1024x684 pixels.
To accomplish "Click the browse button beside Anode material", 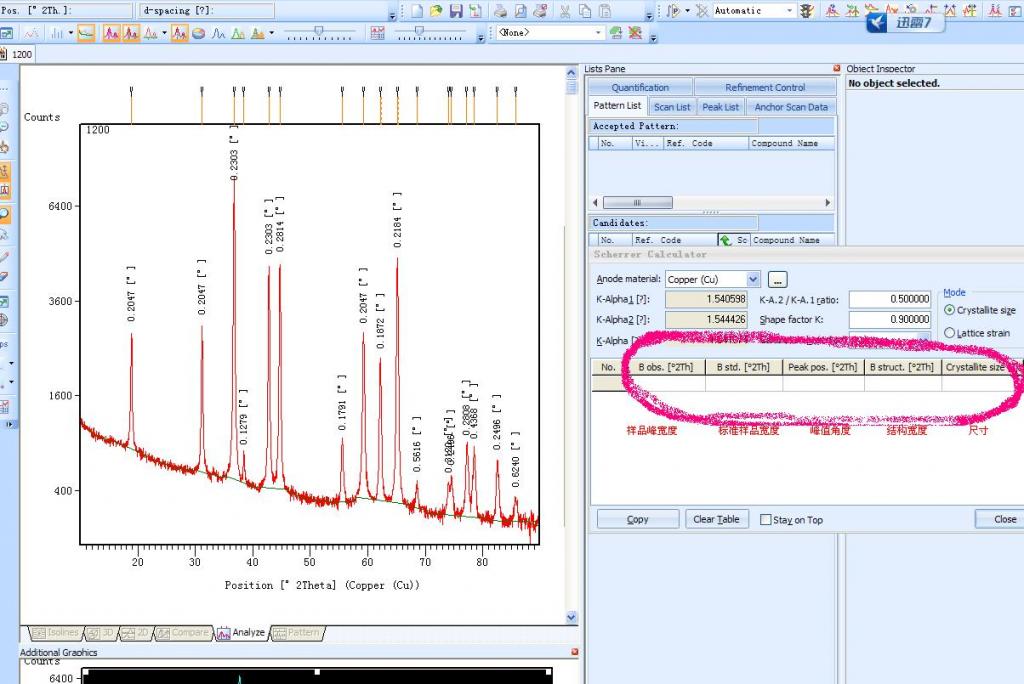I will pyautogui.click(x=779, y=280).
